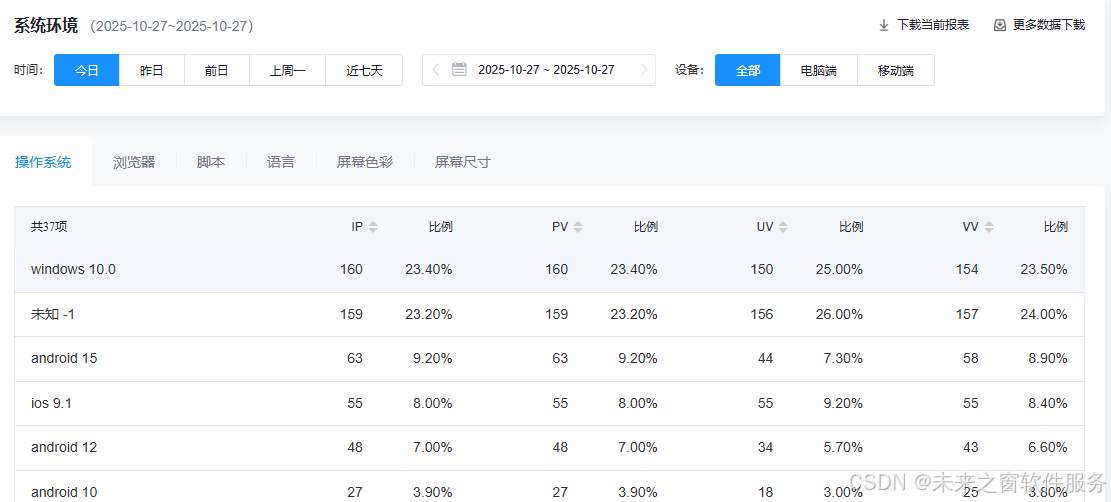Viewport: 1111px width, 502px height.
Task: Switch to the 屏幕色彩 tab
Action: pyautogui.click(x=365, y=162)
